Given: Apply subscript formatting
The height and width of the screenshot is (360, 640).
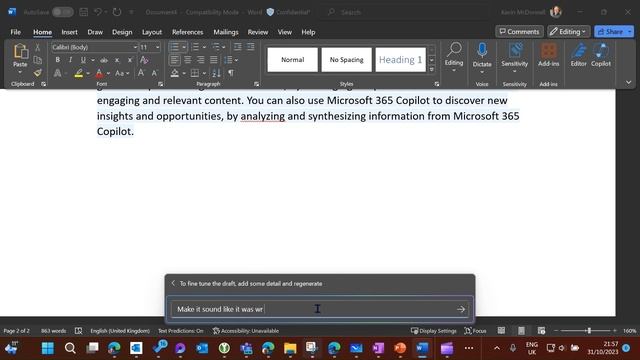Looking at the screenshot, I should pos(117,60).
